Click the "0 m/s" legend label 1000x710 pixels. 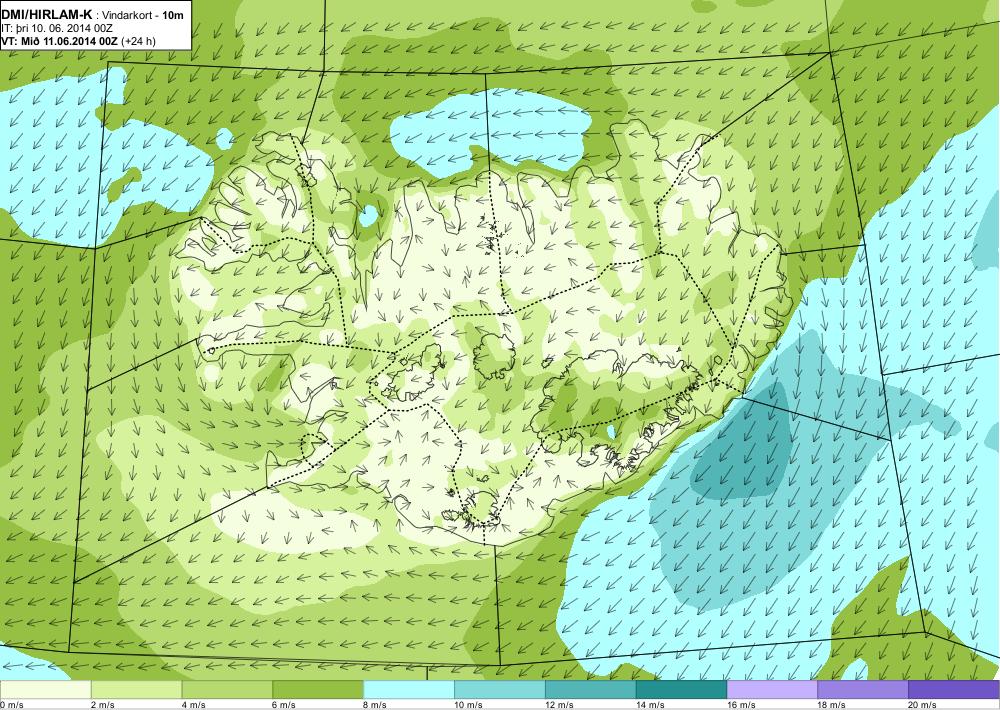click(12, 705)
